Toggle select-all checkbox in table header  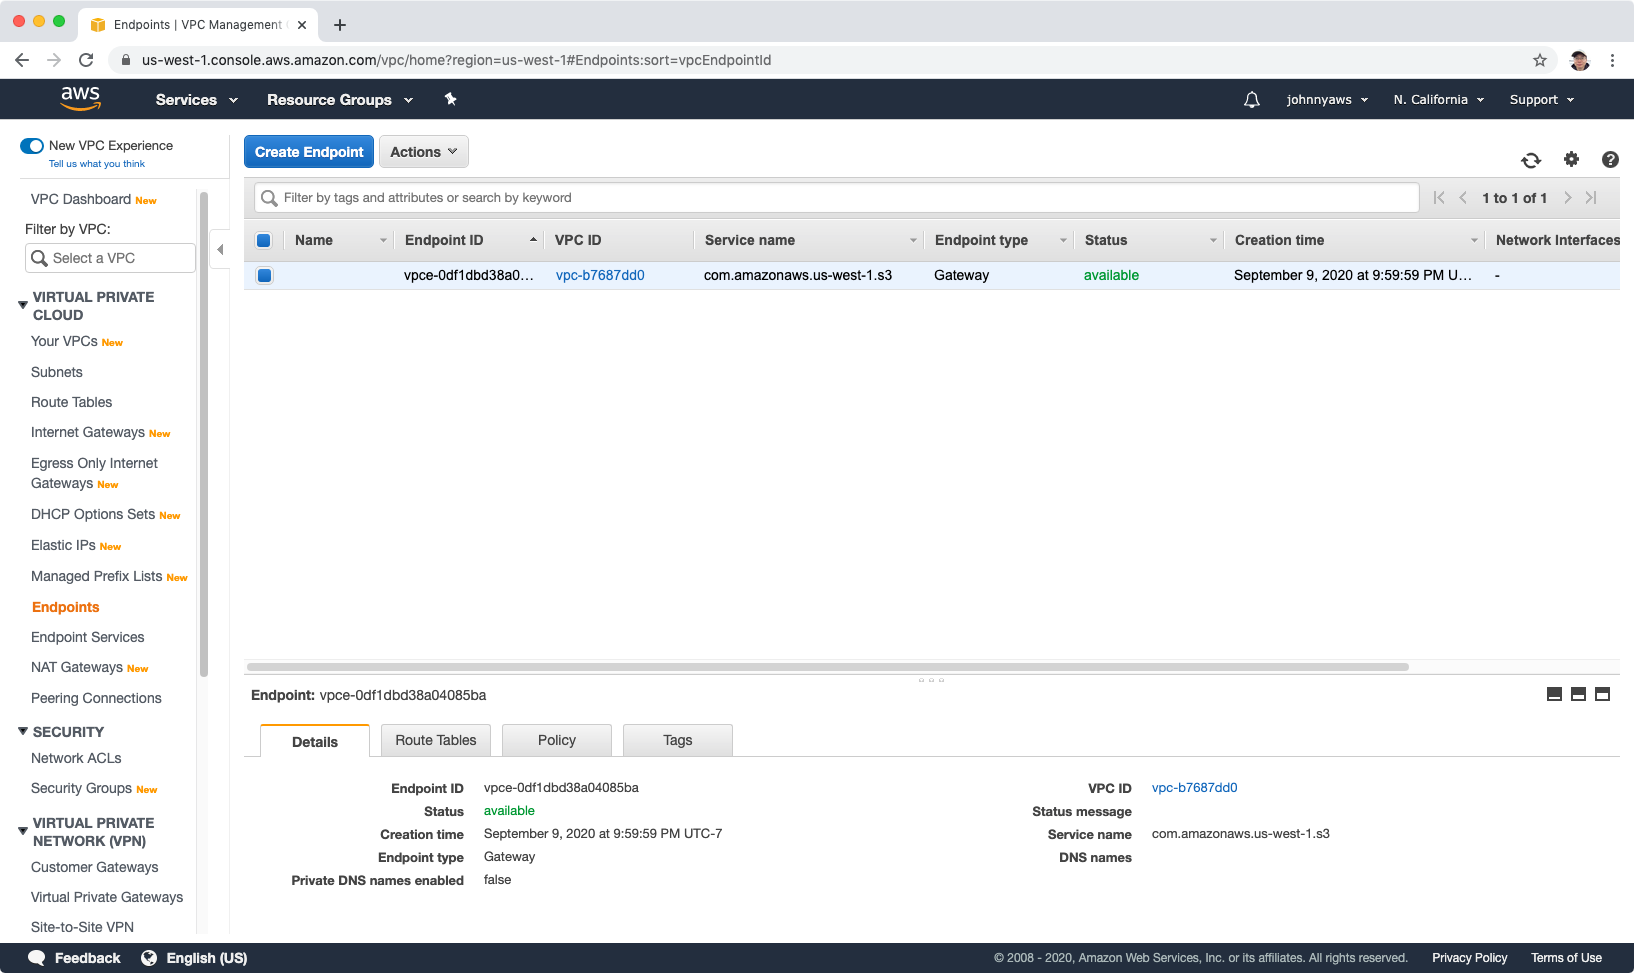coord(264,240)
